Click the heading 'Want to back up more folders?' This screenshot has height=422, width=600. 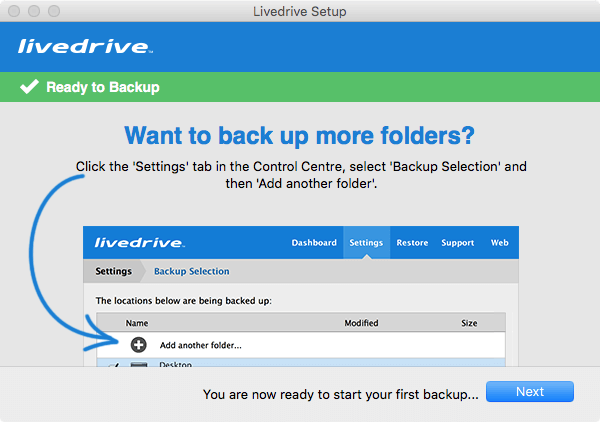click(x=300, y=135)
